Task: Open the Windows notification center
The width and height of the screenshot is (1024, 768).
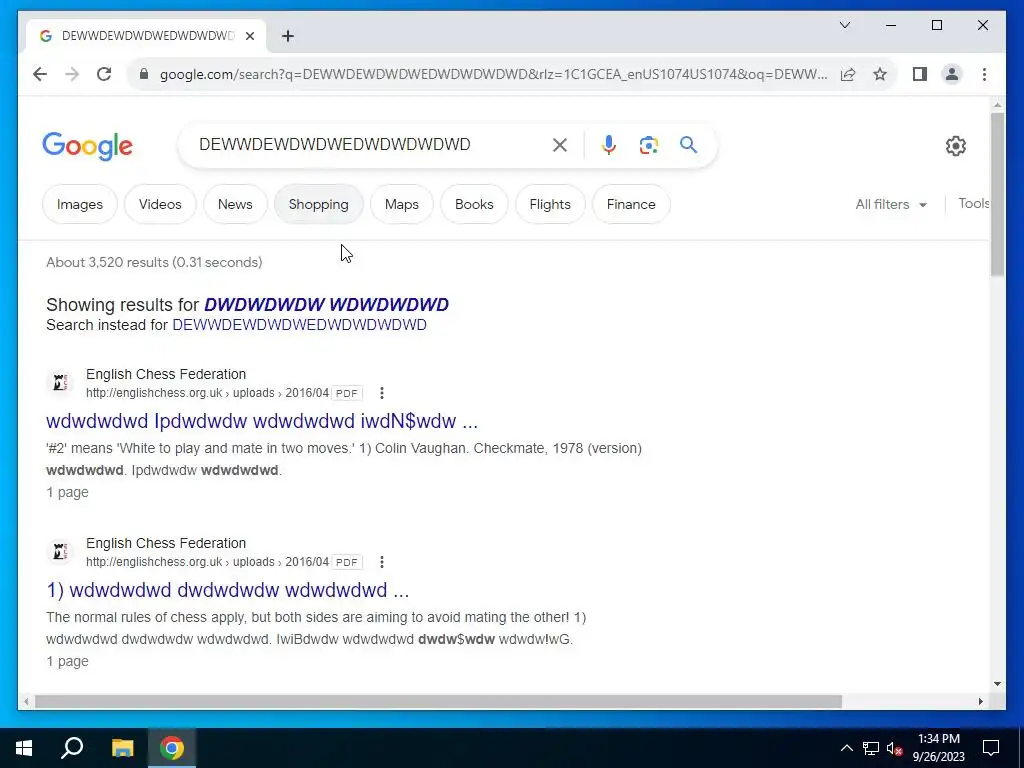Action: click(991, 748)
